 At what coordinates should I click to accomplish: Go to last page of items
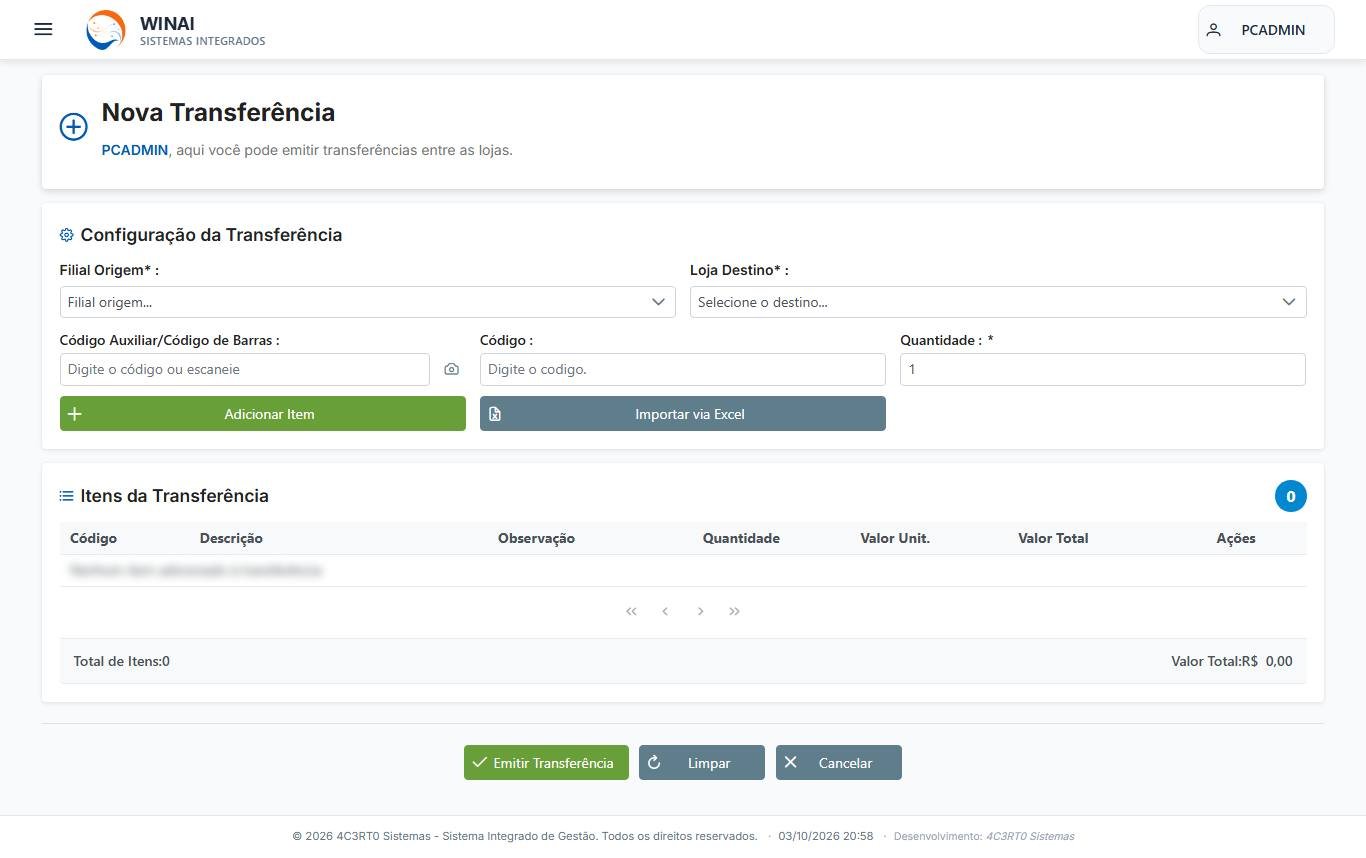(x=735, y=611)
